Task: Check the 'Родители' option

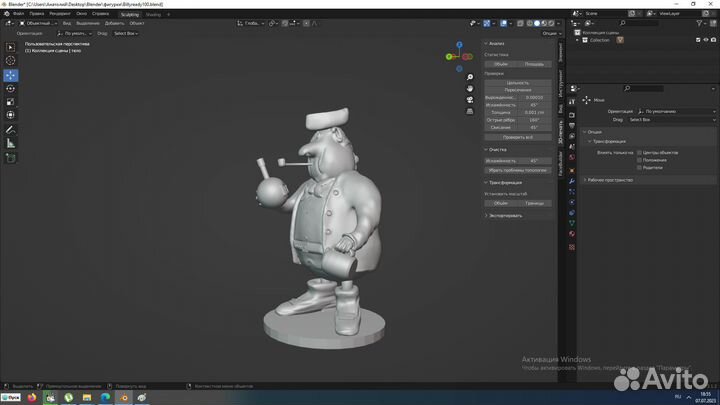Action: tap(639, 168)
